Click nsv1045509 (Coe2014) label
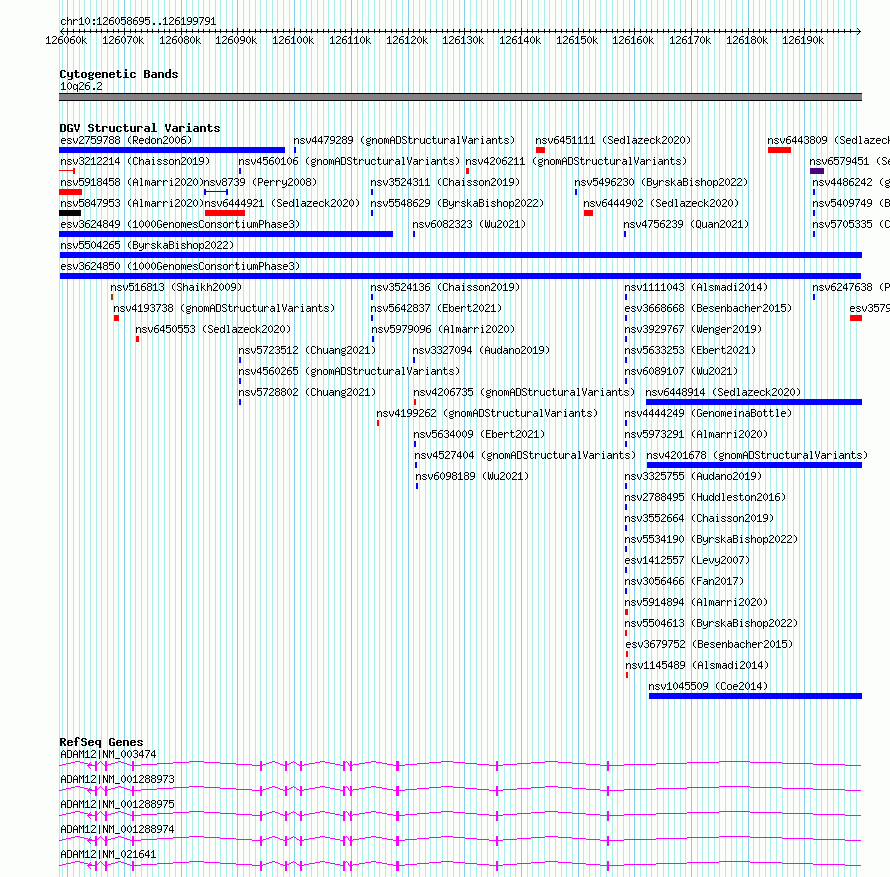890x877 pixels. pos(708,686)
